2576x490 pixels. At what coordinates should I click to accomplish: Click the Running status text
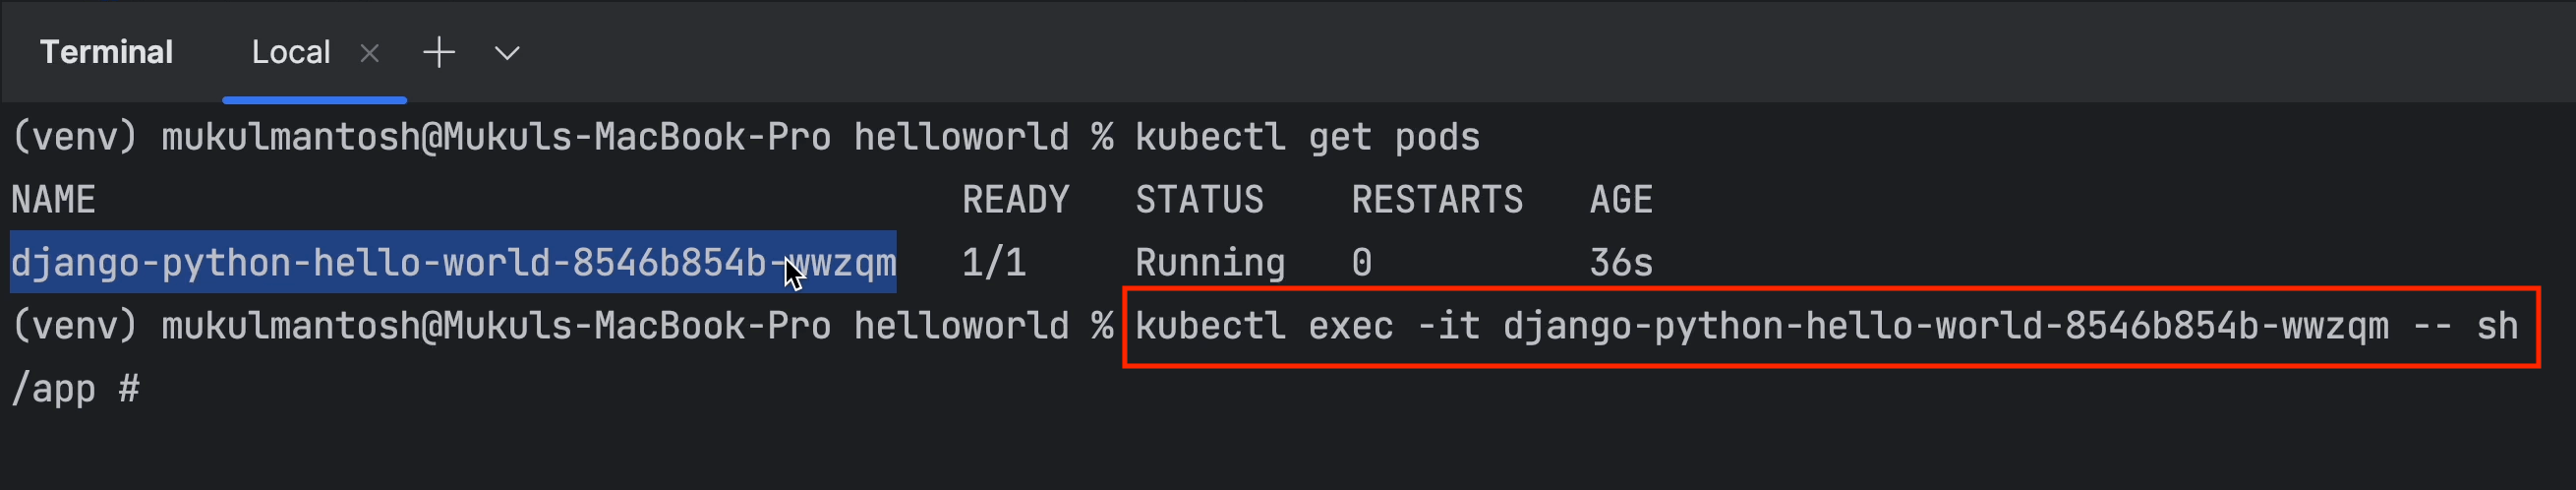1209,263
